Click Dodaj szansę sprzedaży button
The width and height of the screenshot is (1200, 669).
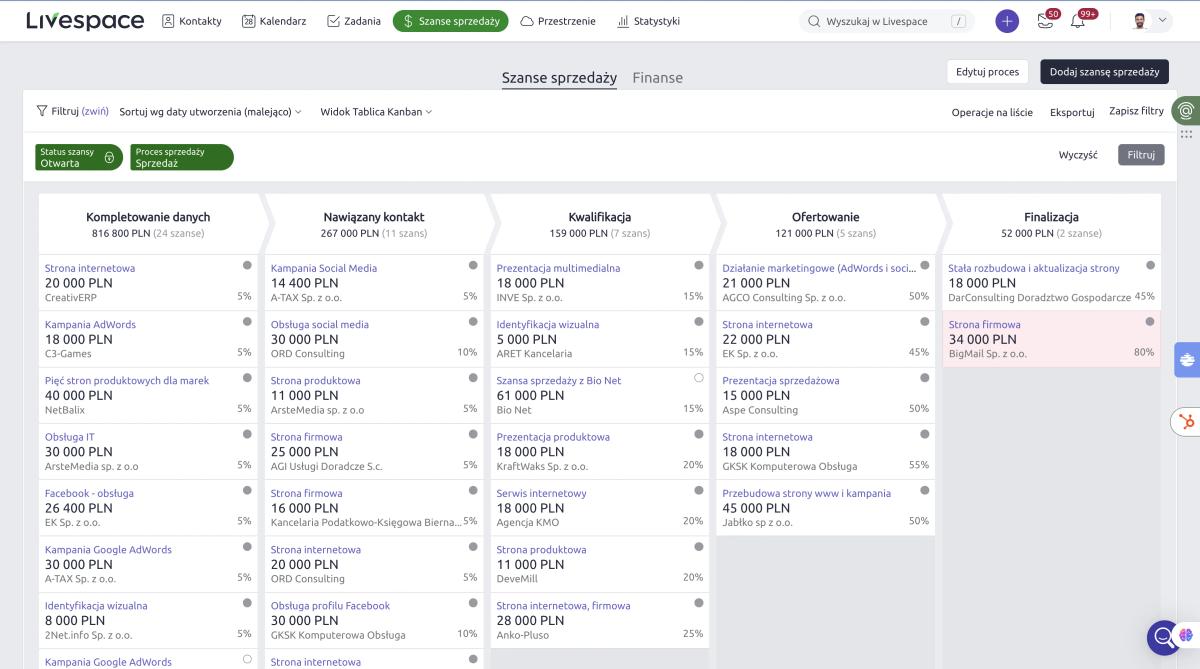point(1104,72)
